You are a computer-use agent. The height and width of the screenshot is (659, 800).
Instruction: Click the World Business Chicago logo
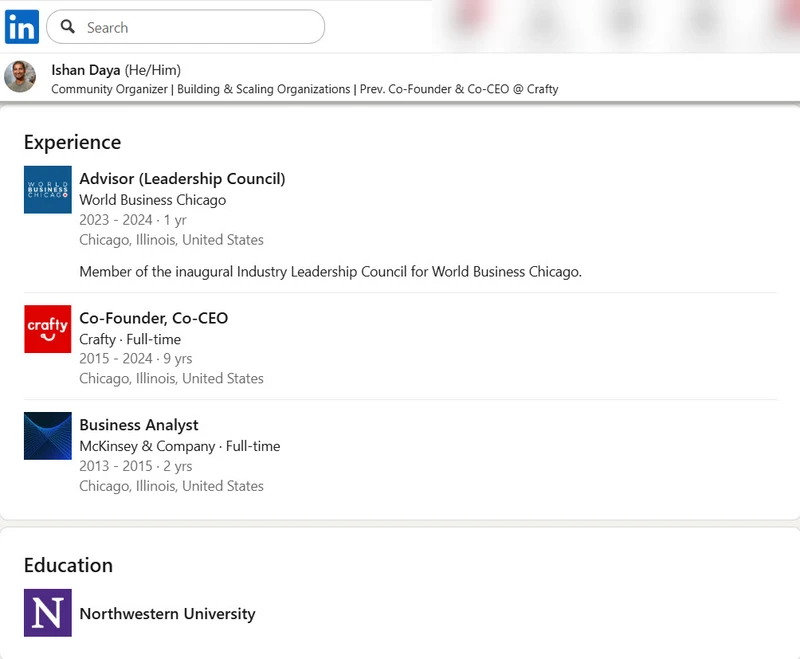point(48,189)
